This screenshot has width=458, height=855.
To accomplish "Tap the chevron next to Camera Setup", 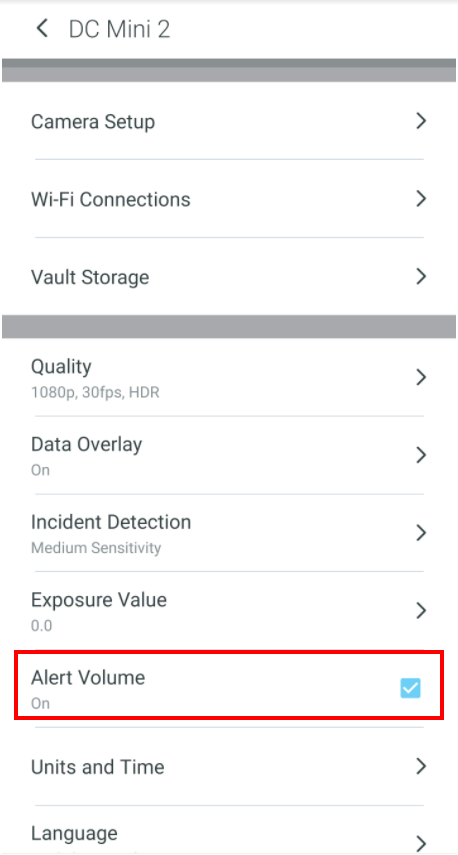I will coord(420,121).
